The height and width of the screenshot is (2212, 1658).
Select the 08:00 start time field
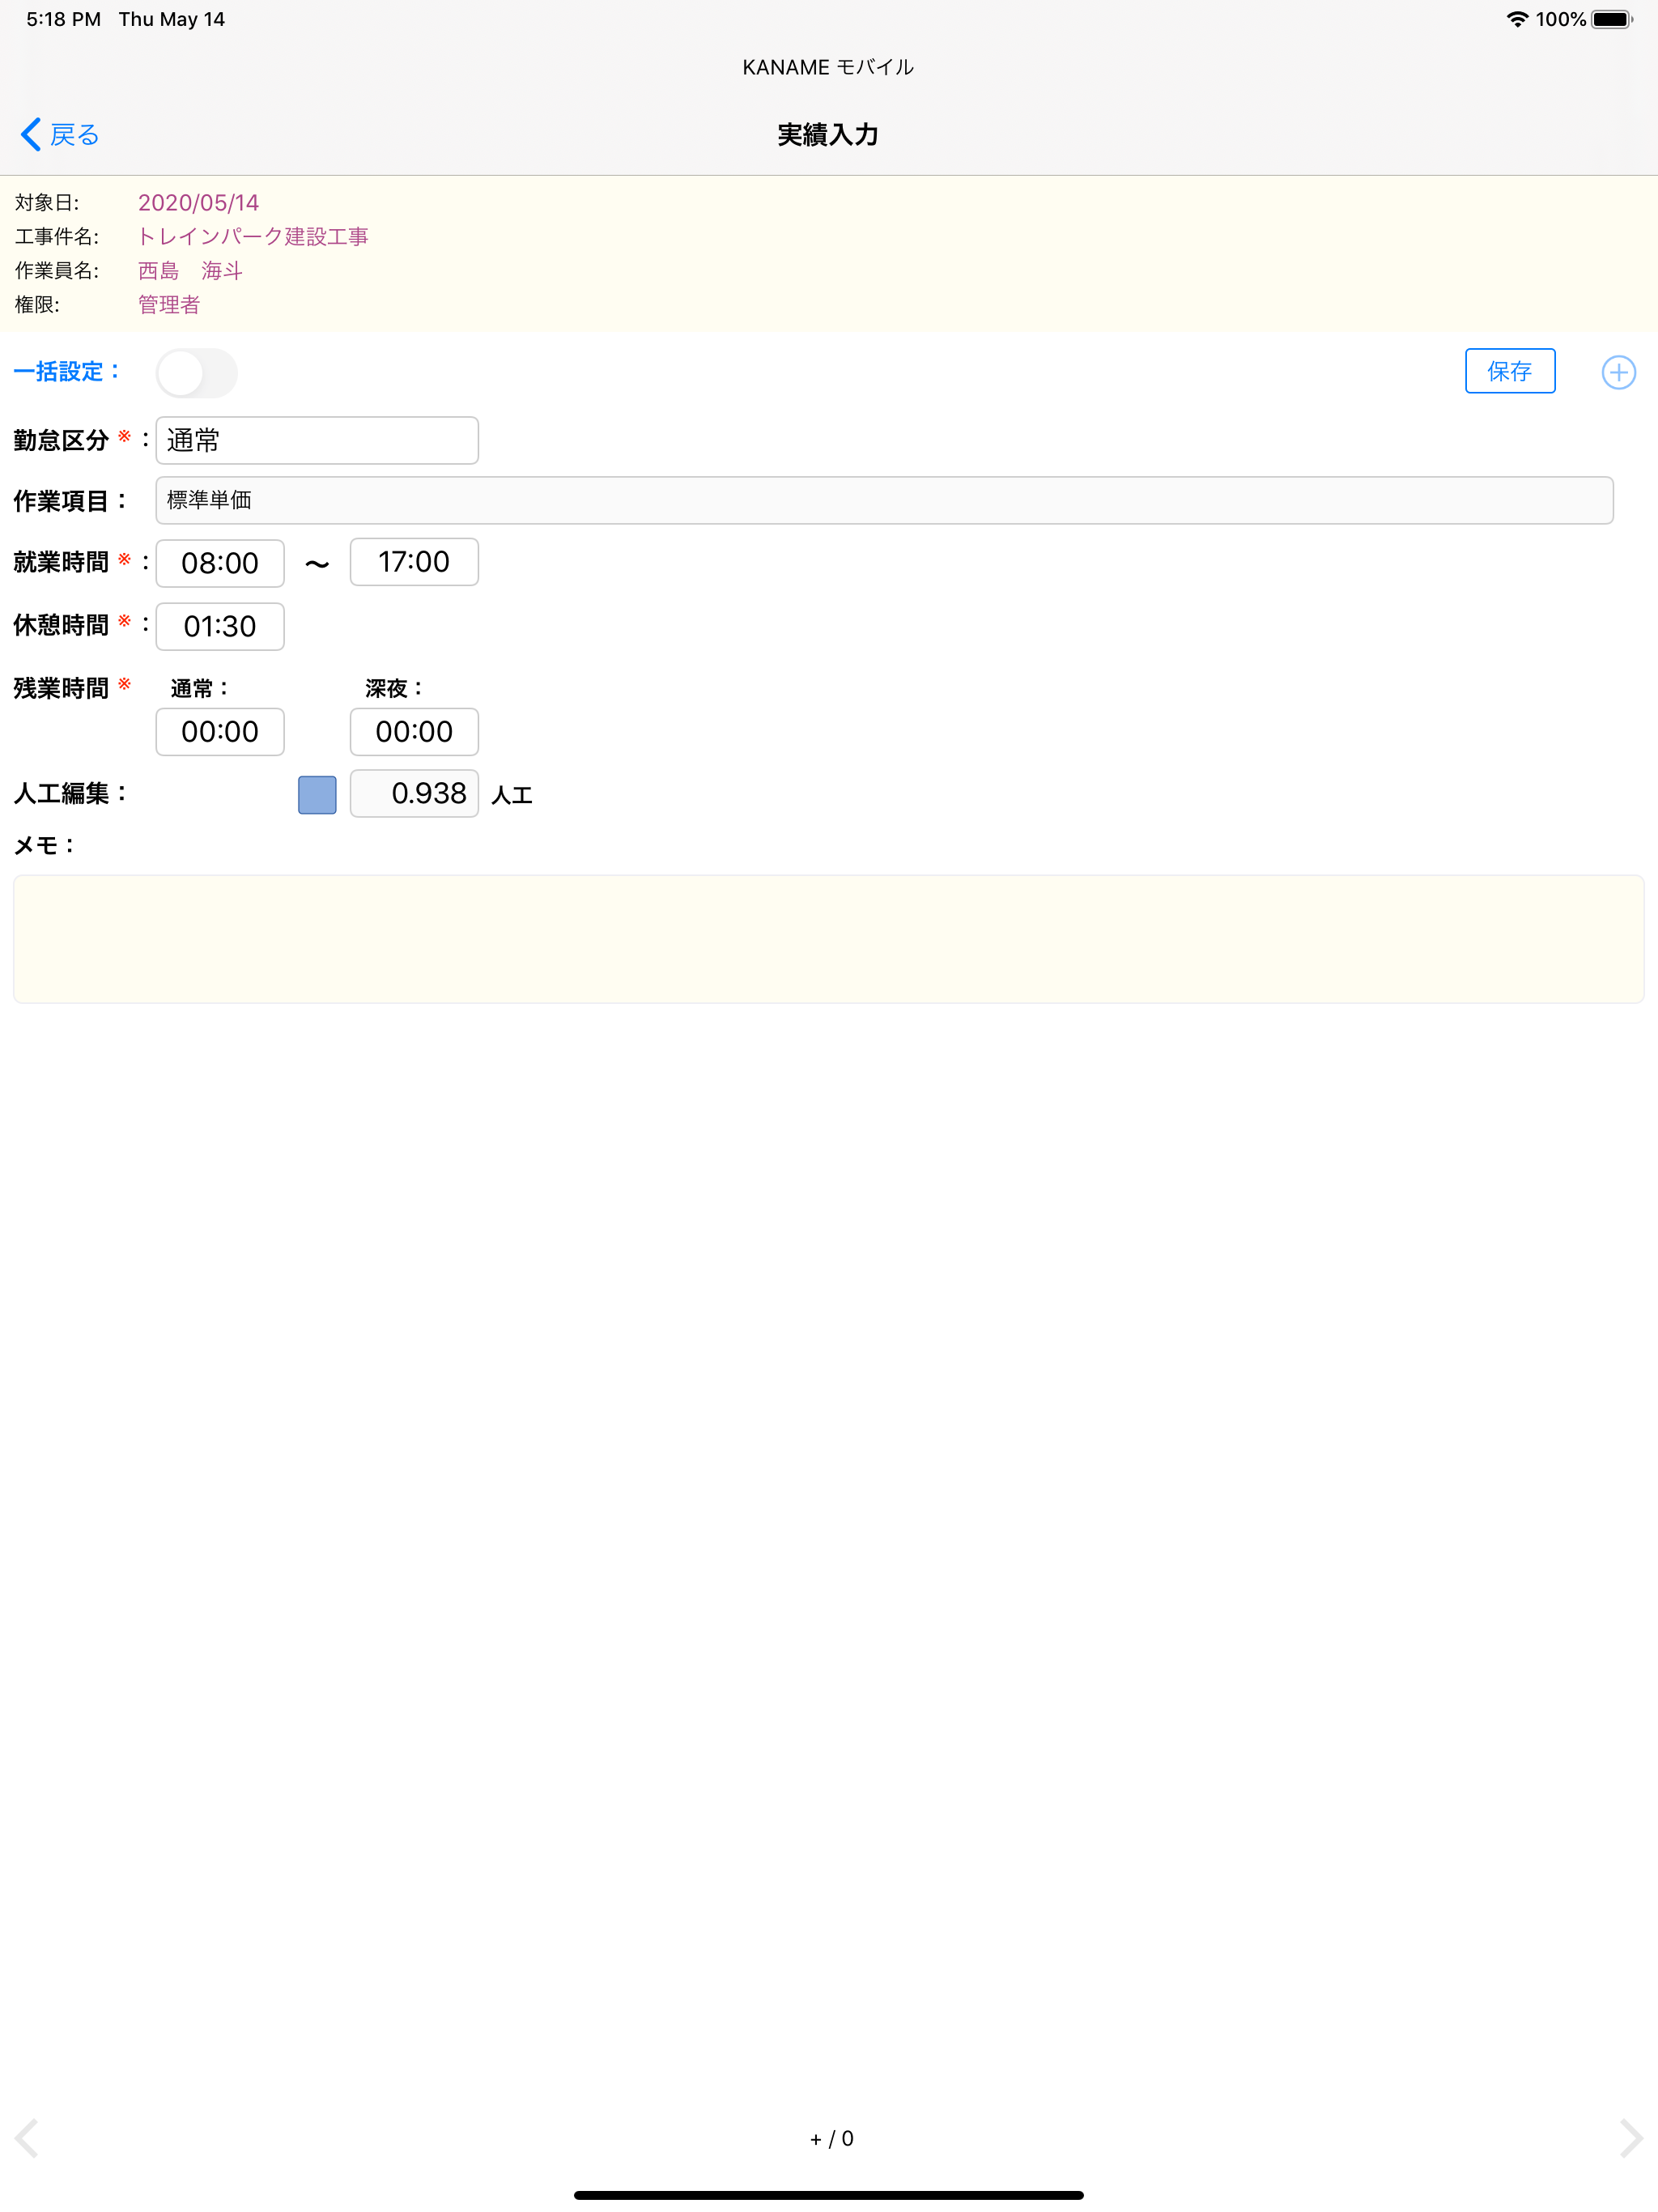220,563
